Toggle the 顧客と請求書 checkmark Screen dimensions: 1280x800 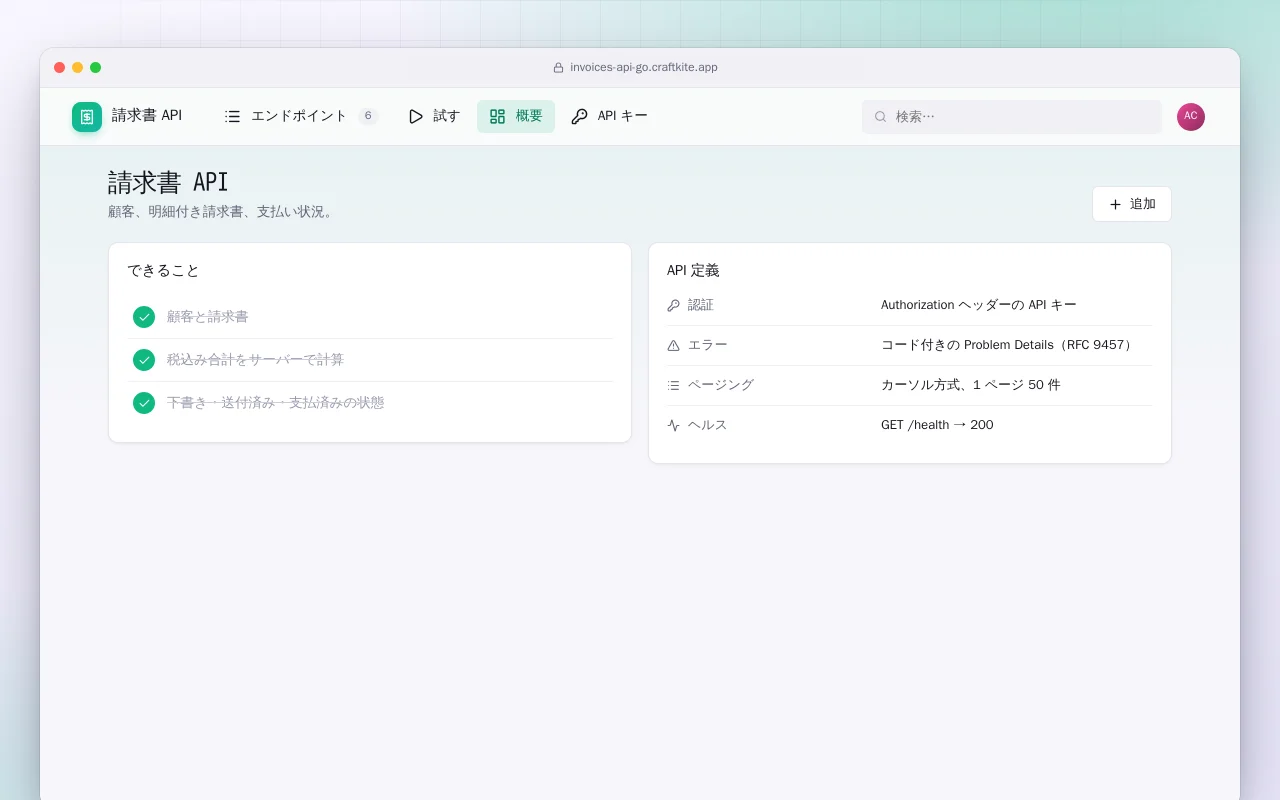coord(144,317)
